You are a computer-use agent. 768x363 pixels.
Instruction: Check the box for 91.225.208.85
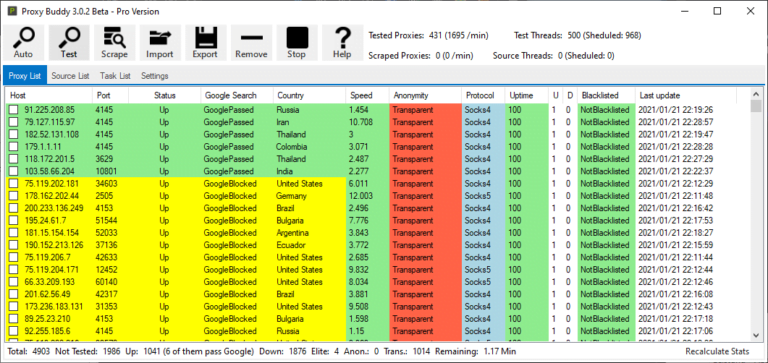click(x=14, y=110)
